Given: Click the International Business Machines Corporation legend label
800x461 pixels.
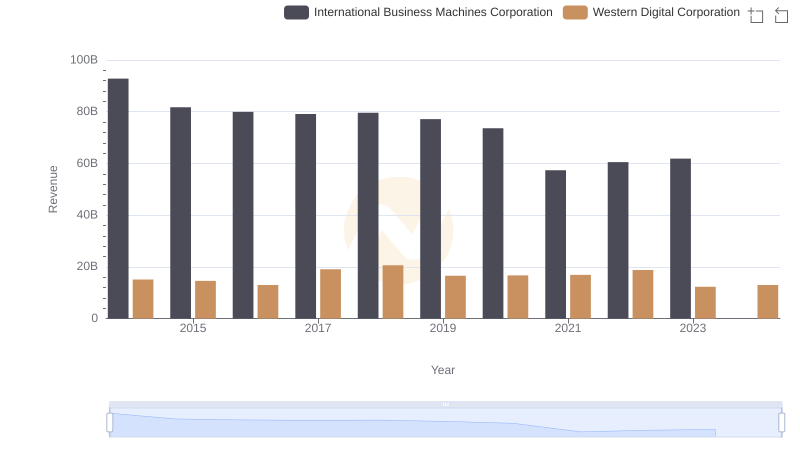Looking at the screenshot, I should [x=433, y=12].
